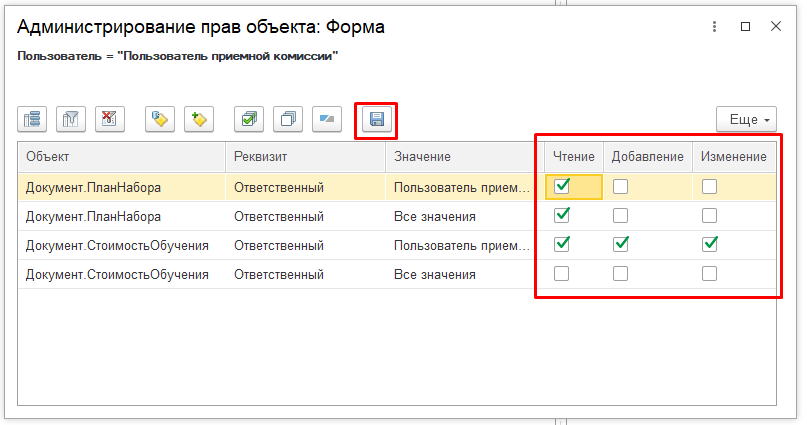The width and height of the screenshot is (807, 425).
Task: Click the clear filter red X icon
Action: (110, 119)
